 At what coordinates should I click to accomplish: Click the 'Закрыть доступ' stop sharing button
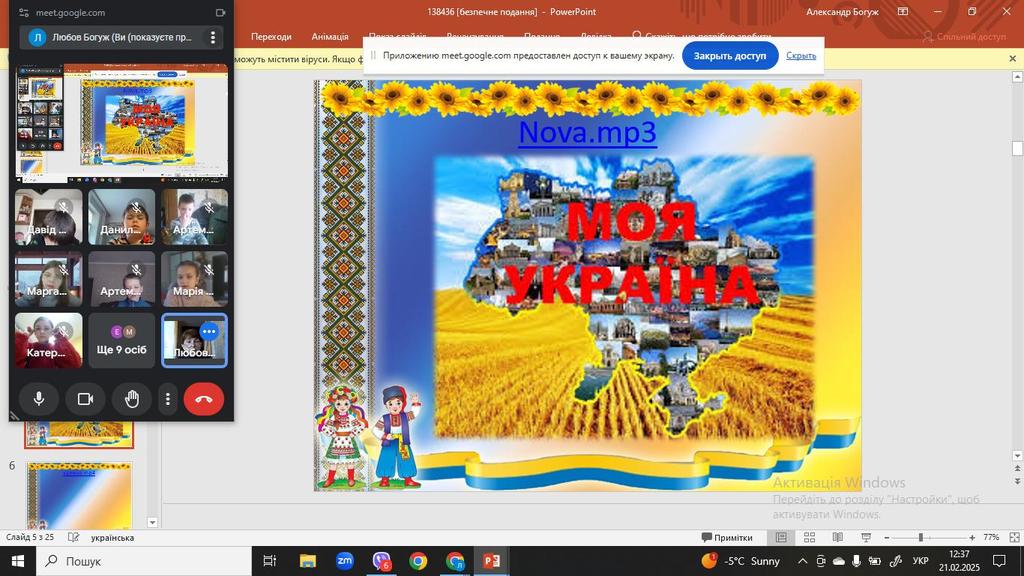click(x=730, y=56)
